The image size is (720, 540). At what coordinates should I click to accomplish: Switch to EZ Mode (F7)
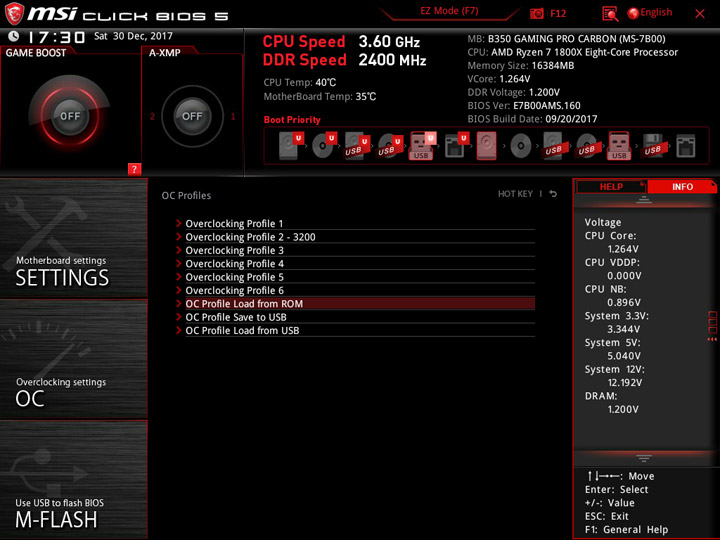449,11
